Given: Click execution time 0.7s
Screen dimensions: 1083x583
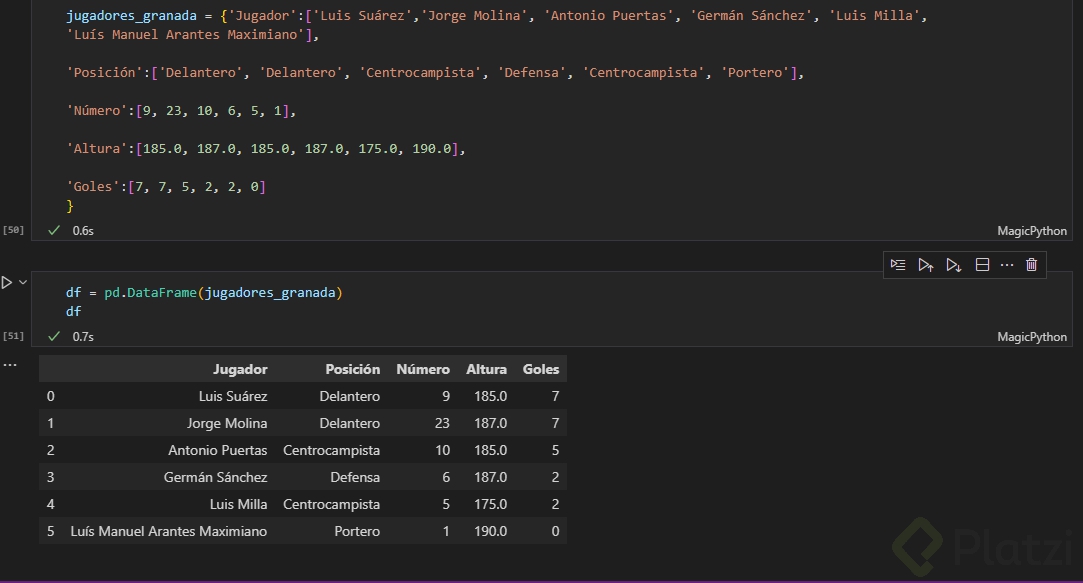Looking at the screenshot, I should [x=83, y=336].
